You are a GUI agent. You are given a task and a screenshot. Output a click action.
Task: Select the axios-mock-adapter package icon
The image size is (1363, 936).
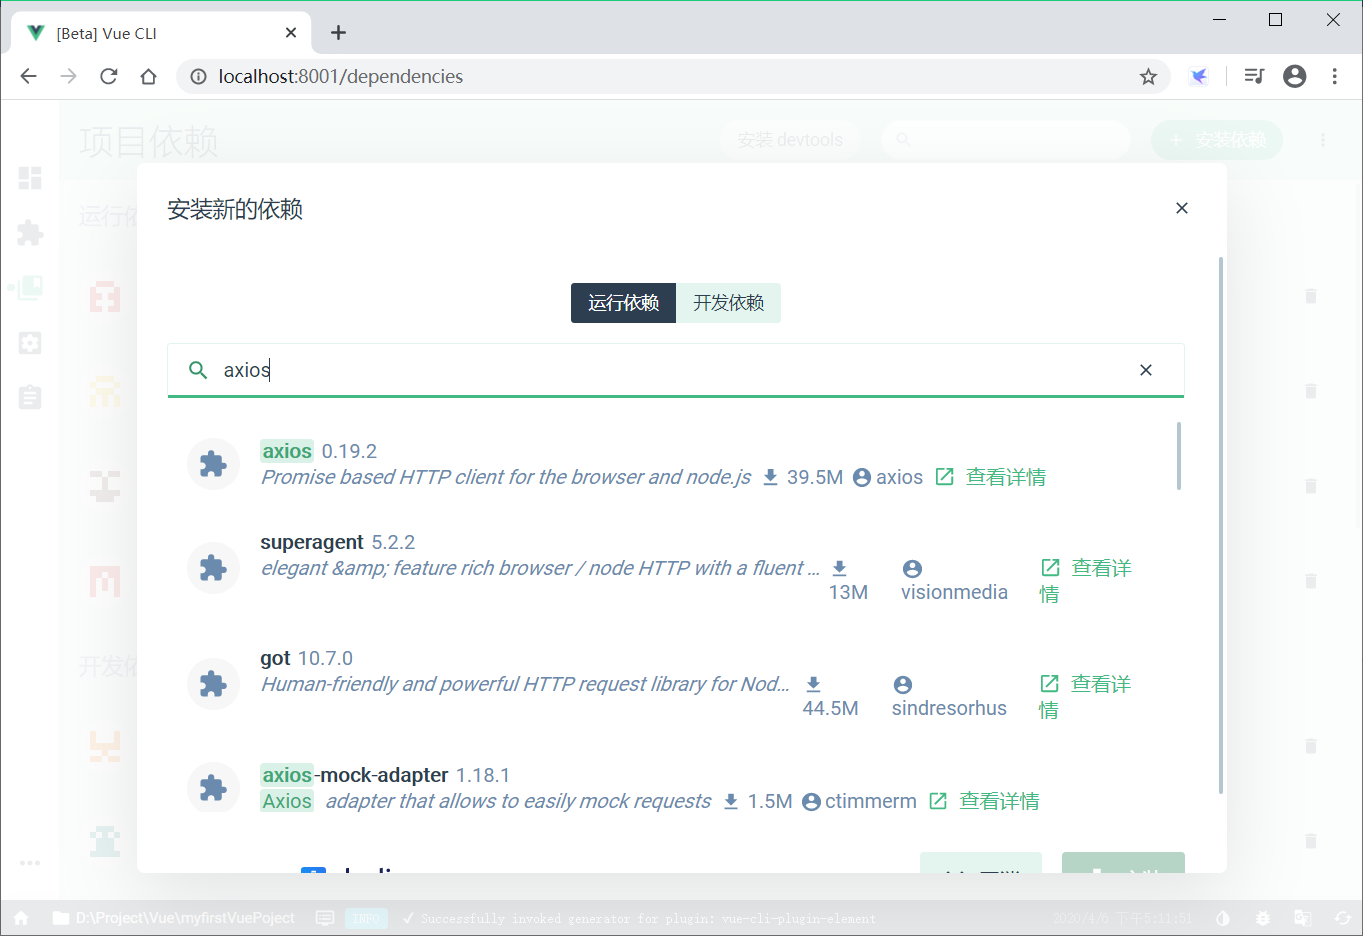tap(213, 788)
